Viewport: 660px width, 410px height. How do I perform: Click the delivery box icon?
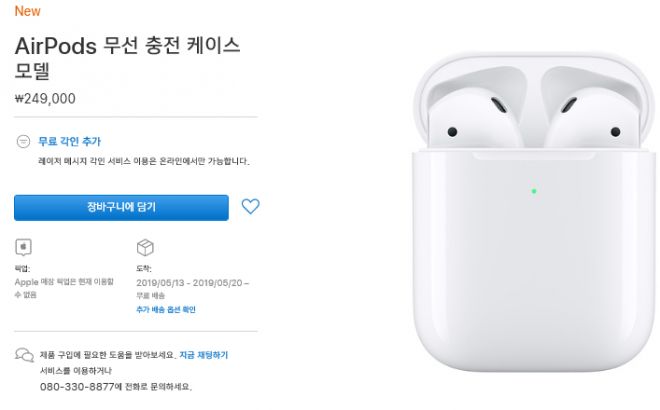145,248
